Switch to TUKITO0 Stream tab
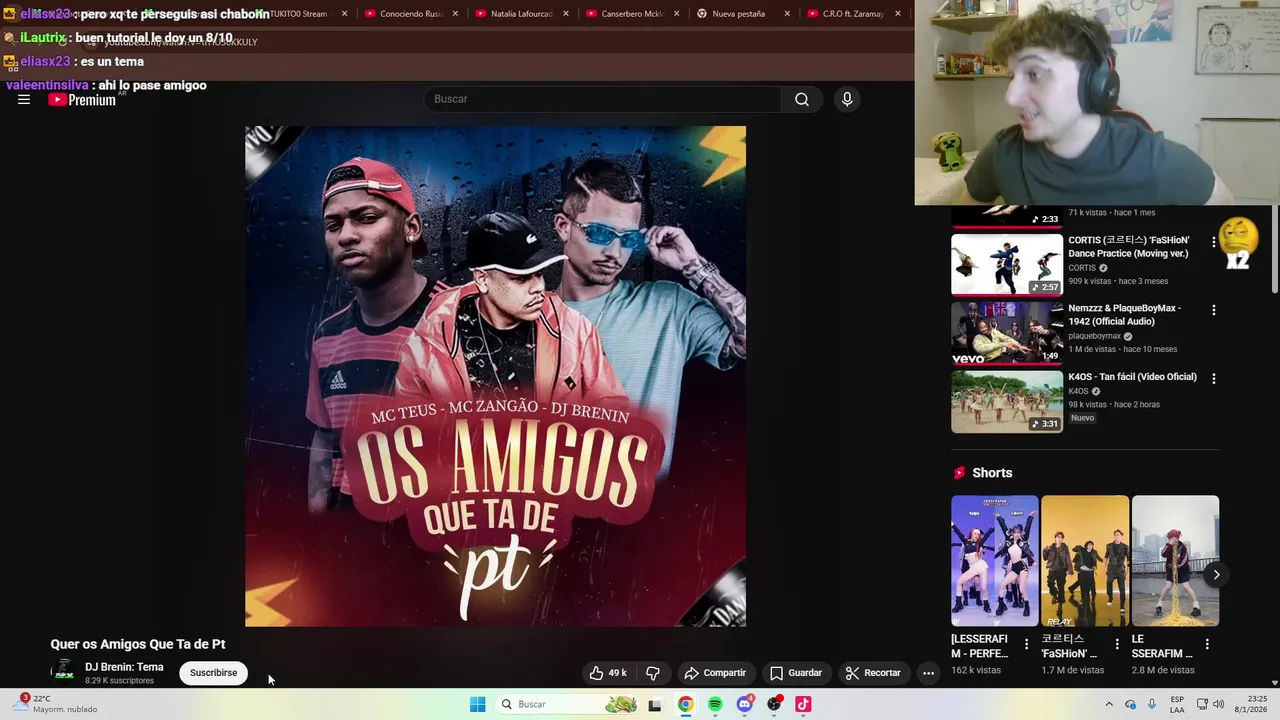 [x=300, y=14]
